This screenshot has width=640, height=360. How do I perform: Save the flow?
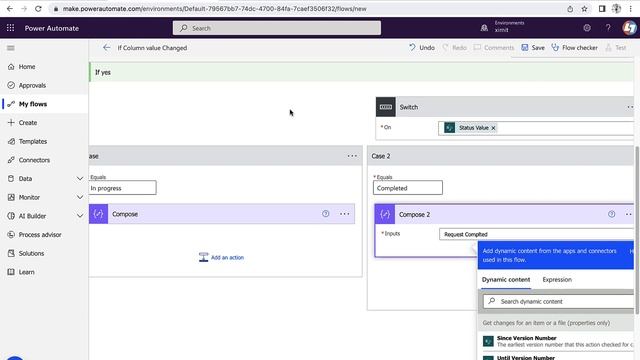(533, 48)
